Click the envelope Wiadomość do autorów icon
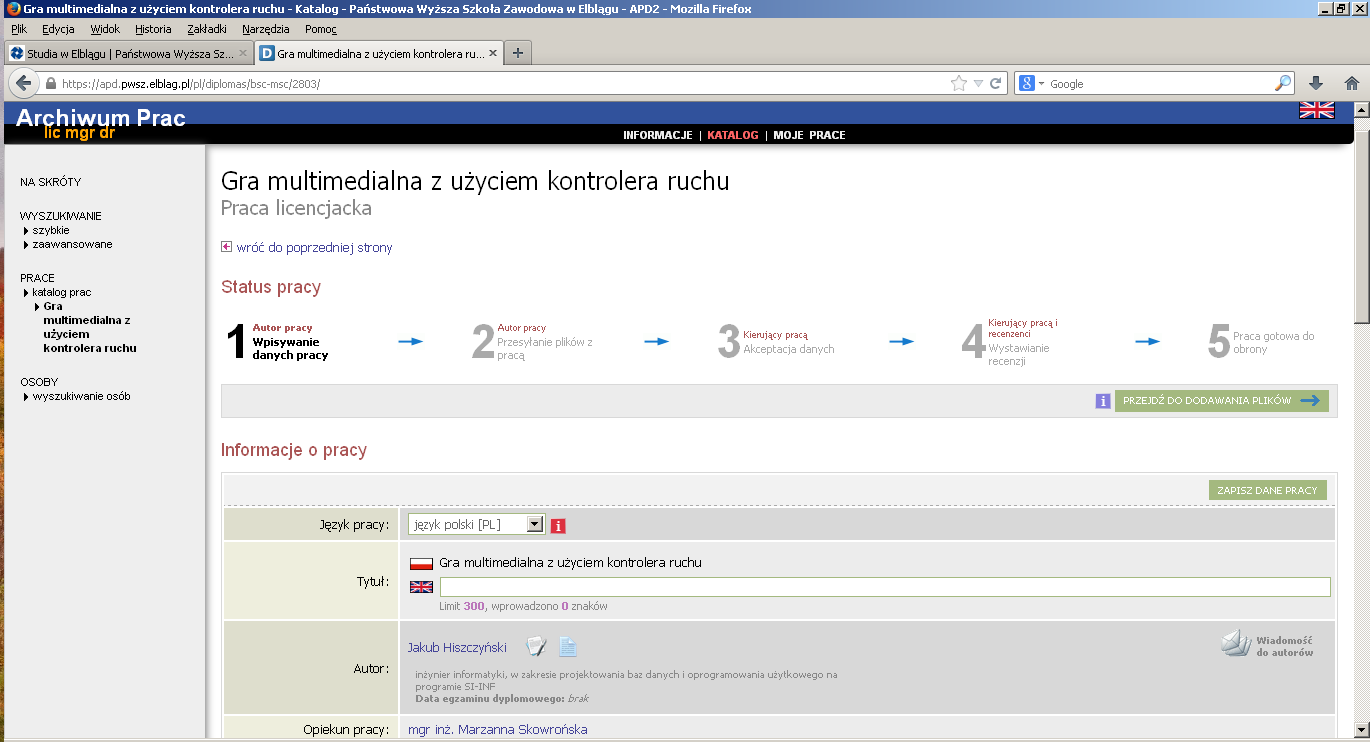1370x742 pixels. (x=1237, y=643)
